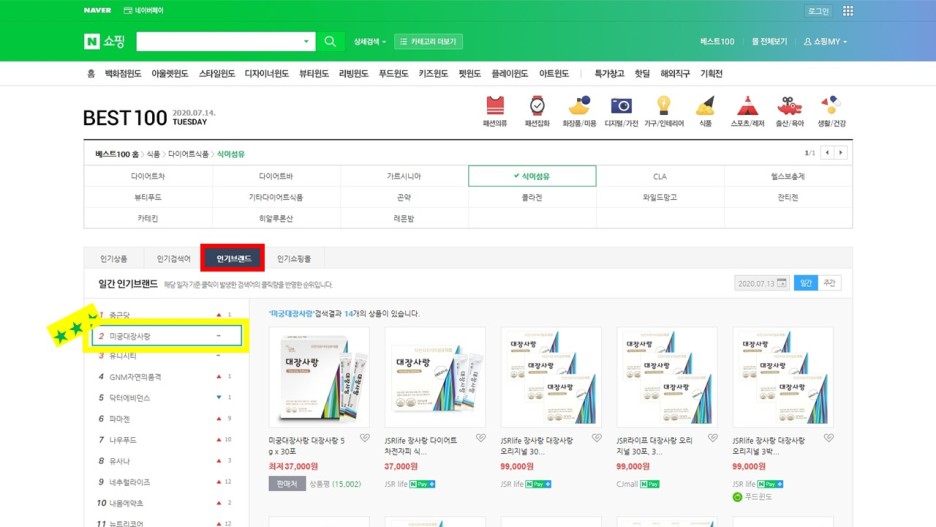Open JSRlife 장사랑 다이어트 product thumbnail
936x527 pixels.
coord(435,377)
